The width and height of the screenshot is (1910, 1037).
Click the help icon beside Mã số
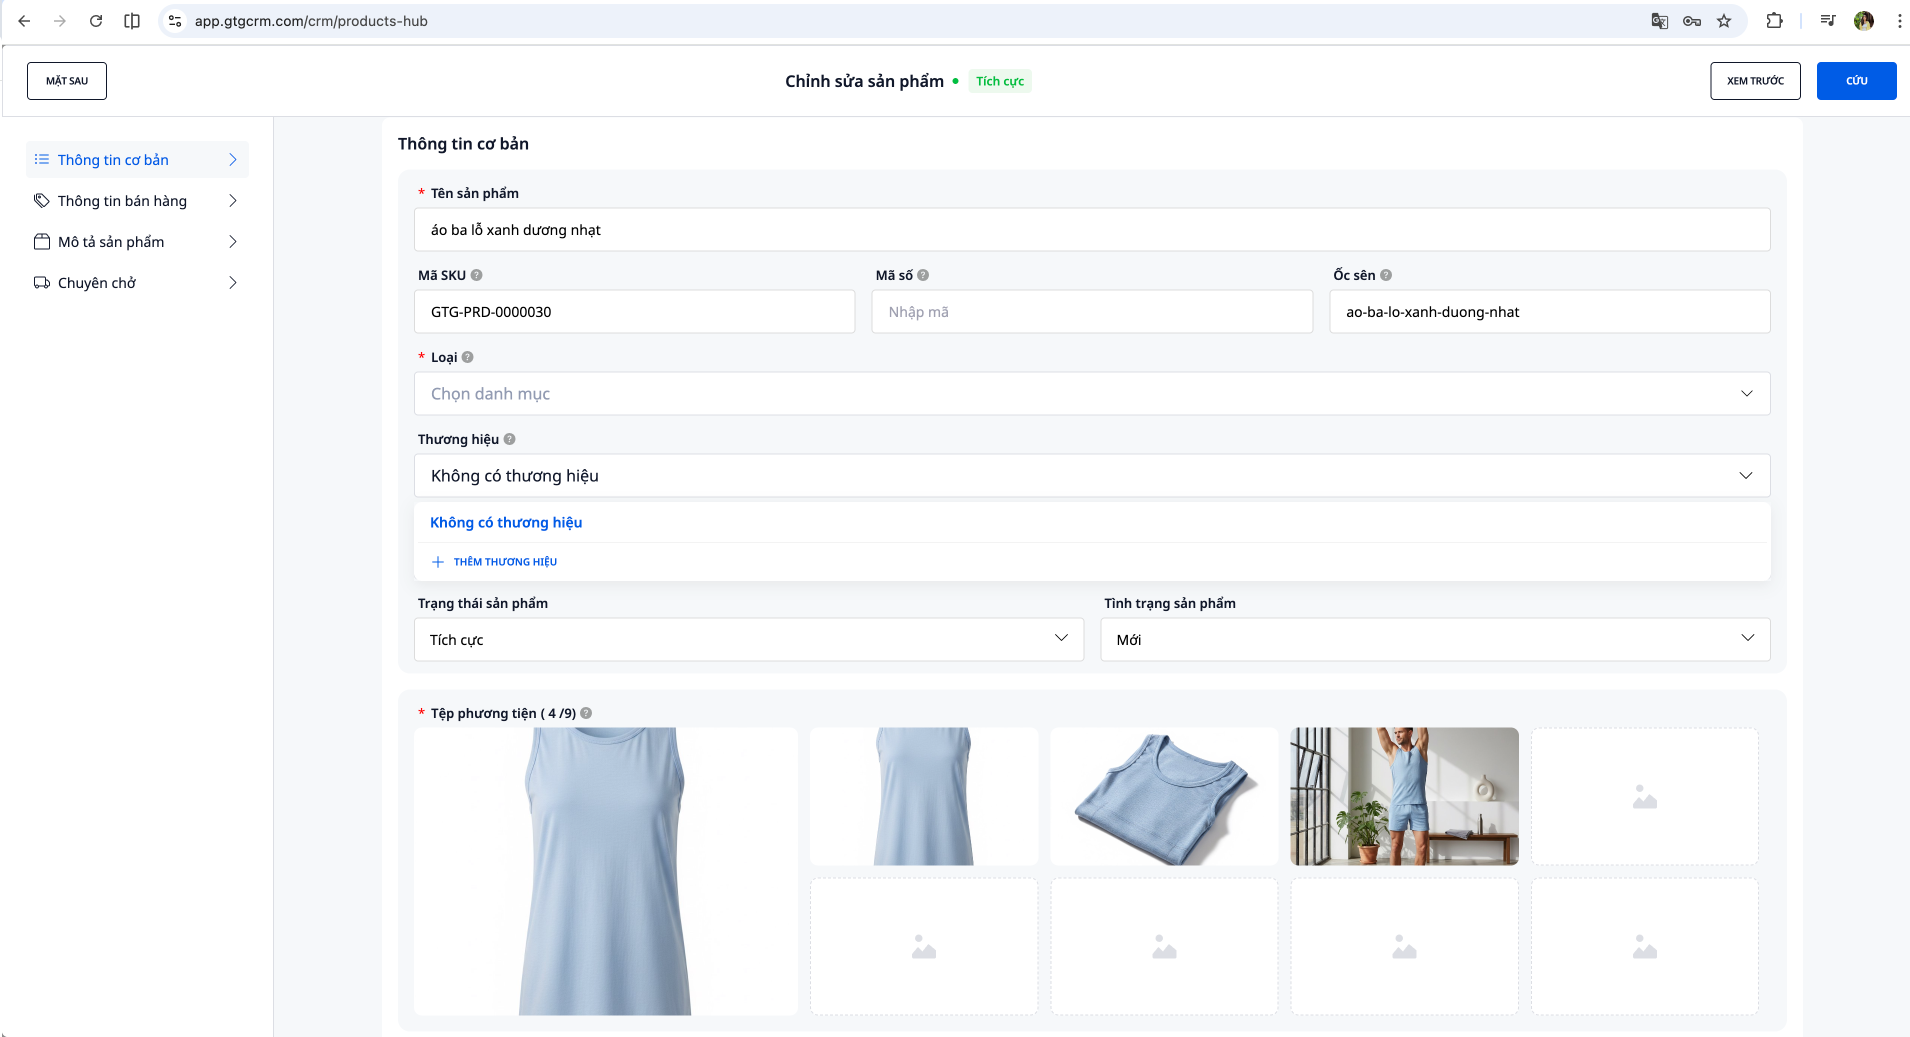923,275
